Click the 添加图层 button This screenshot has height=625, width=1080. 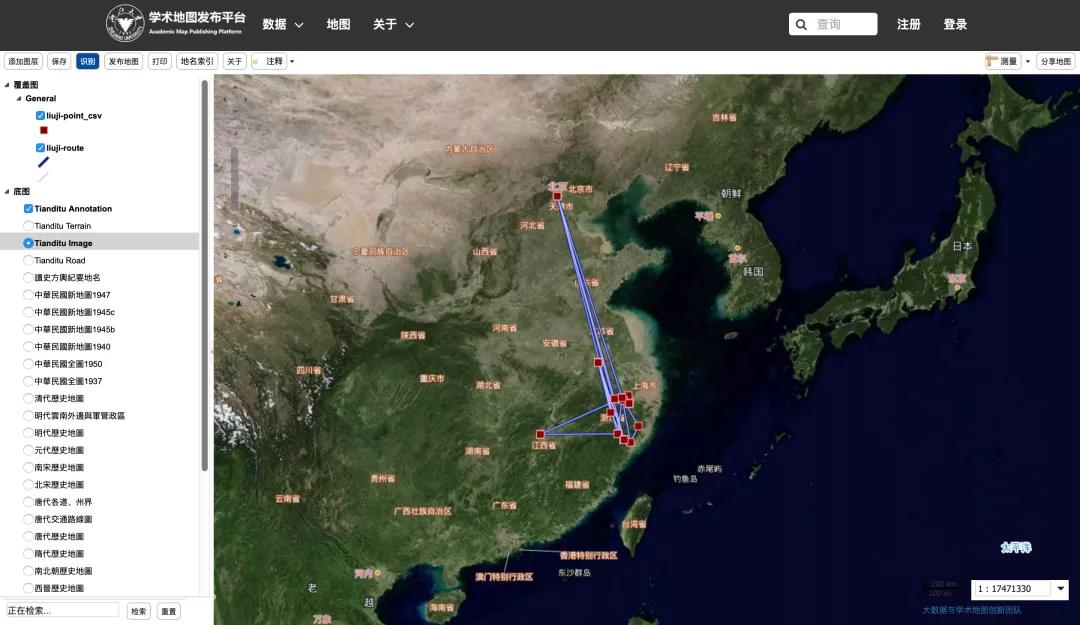coord(23,61)
